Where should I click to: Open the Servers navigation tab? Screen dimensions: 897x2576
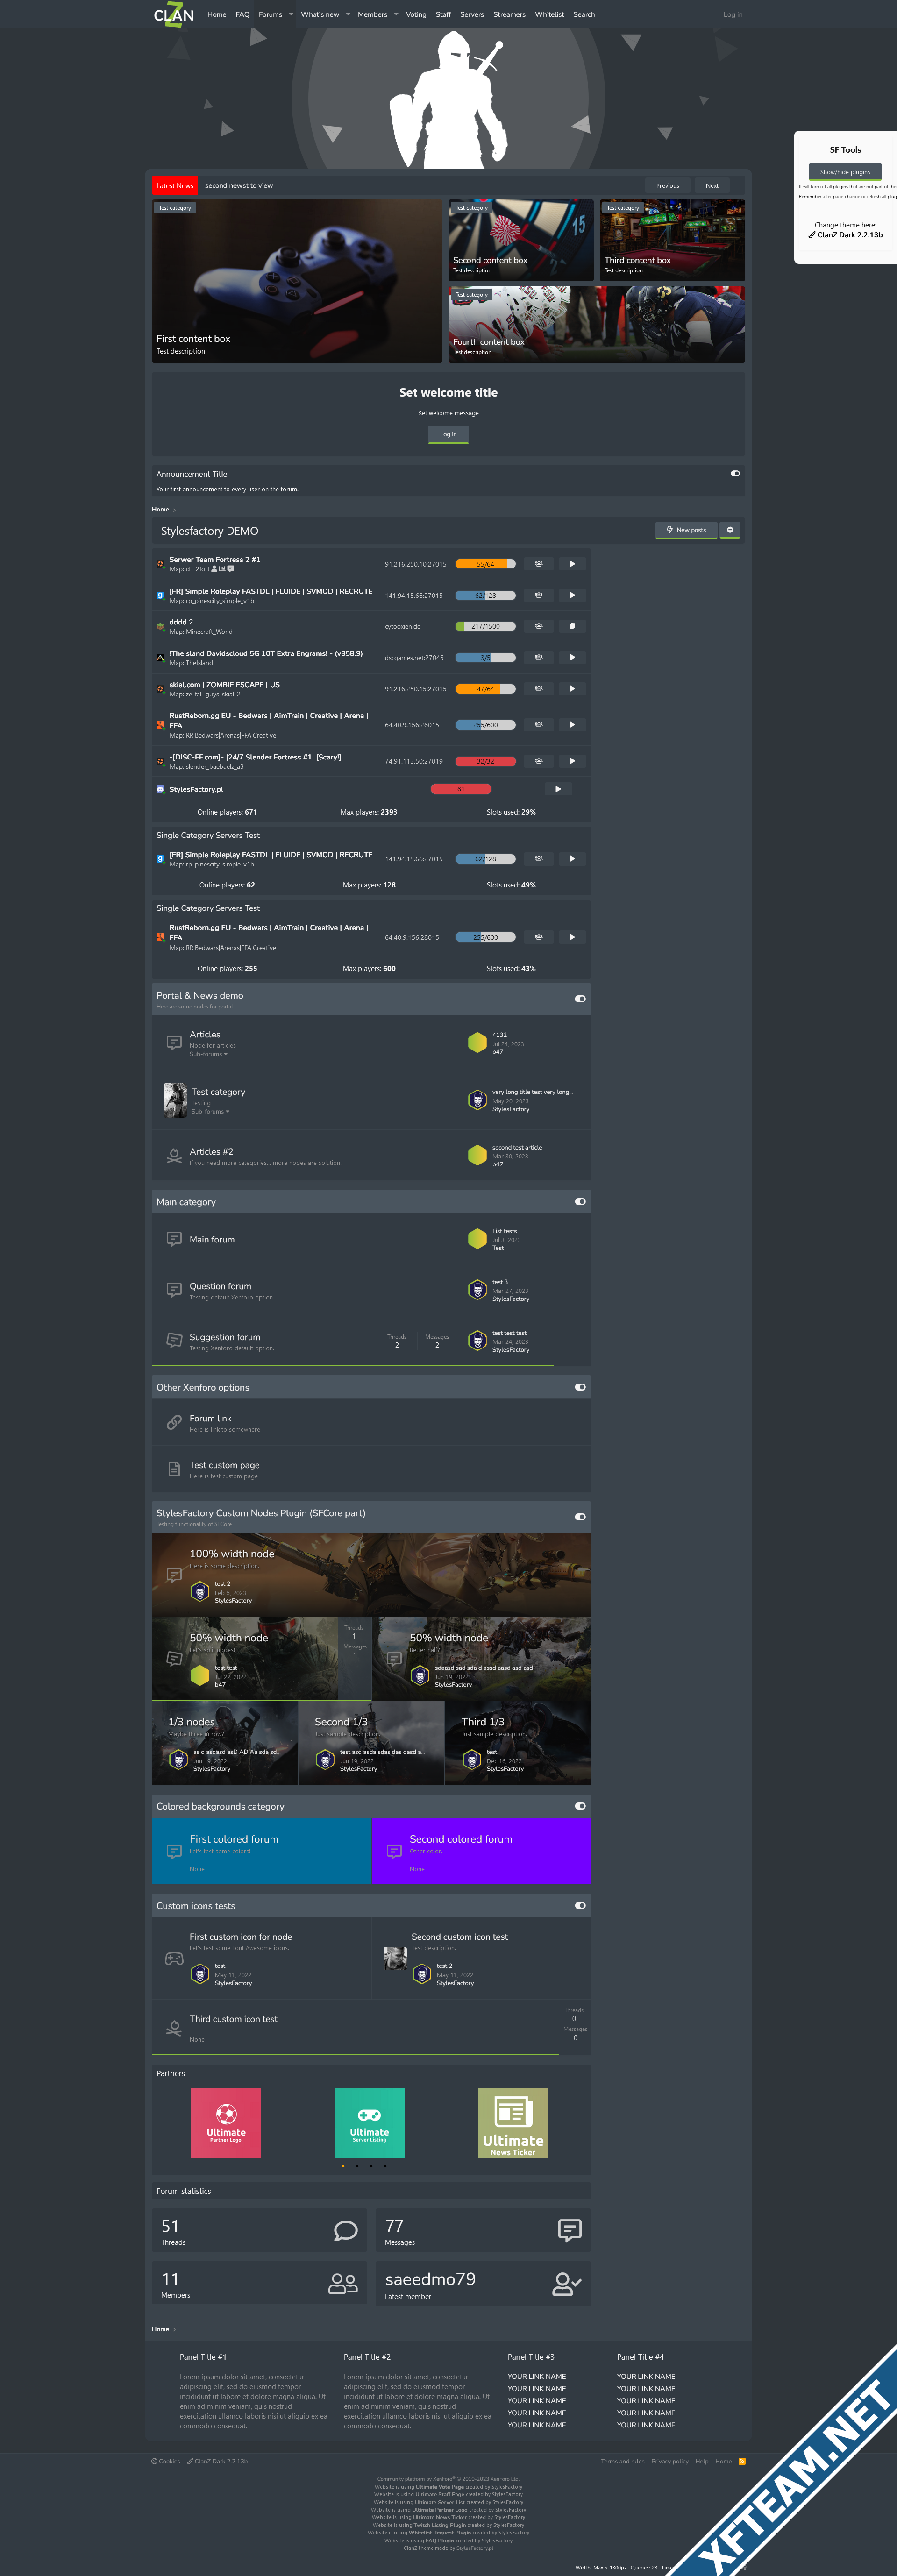coord(472,14)
